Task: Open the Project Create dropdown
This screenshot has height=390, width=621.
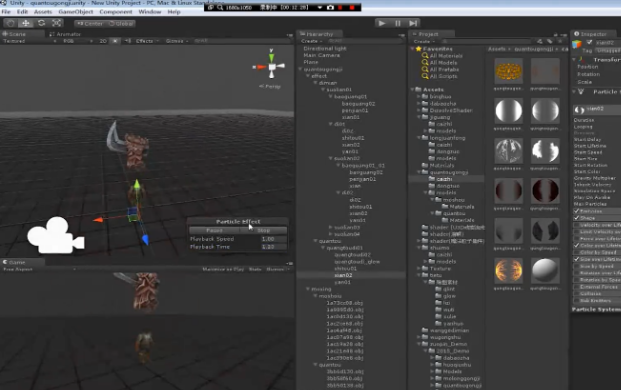Action: [424, 41]
